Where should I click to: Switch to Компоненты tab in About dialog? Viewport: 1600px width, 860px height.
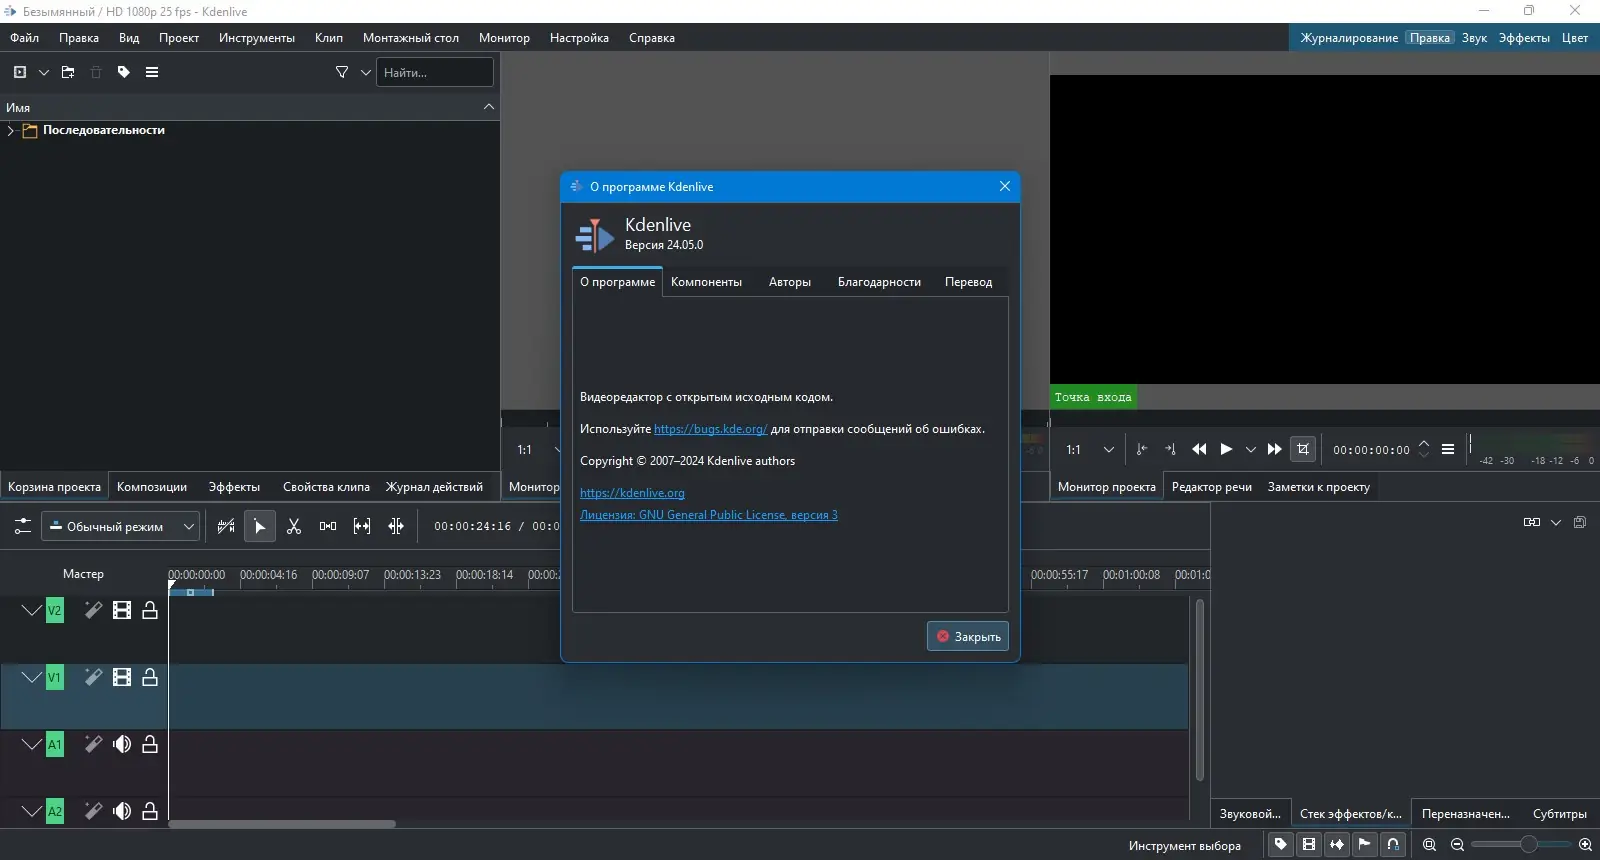pyautogui.click(x=707, y=282)
